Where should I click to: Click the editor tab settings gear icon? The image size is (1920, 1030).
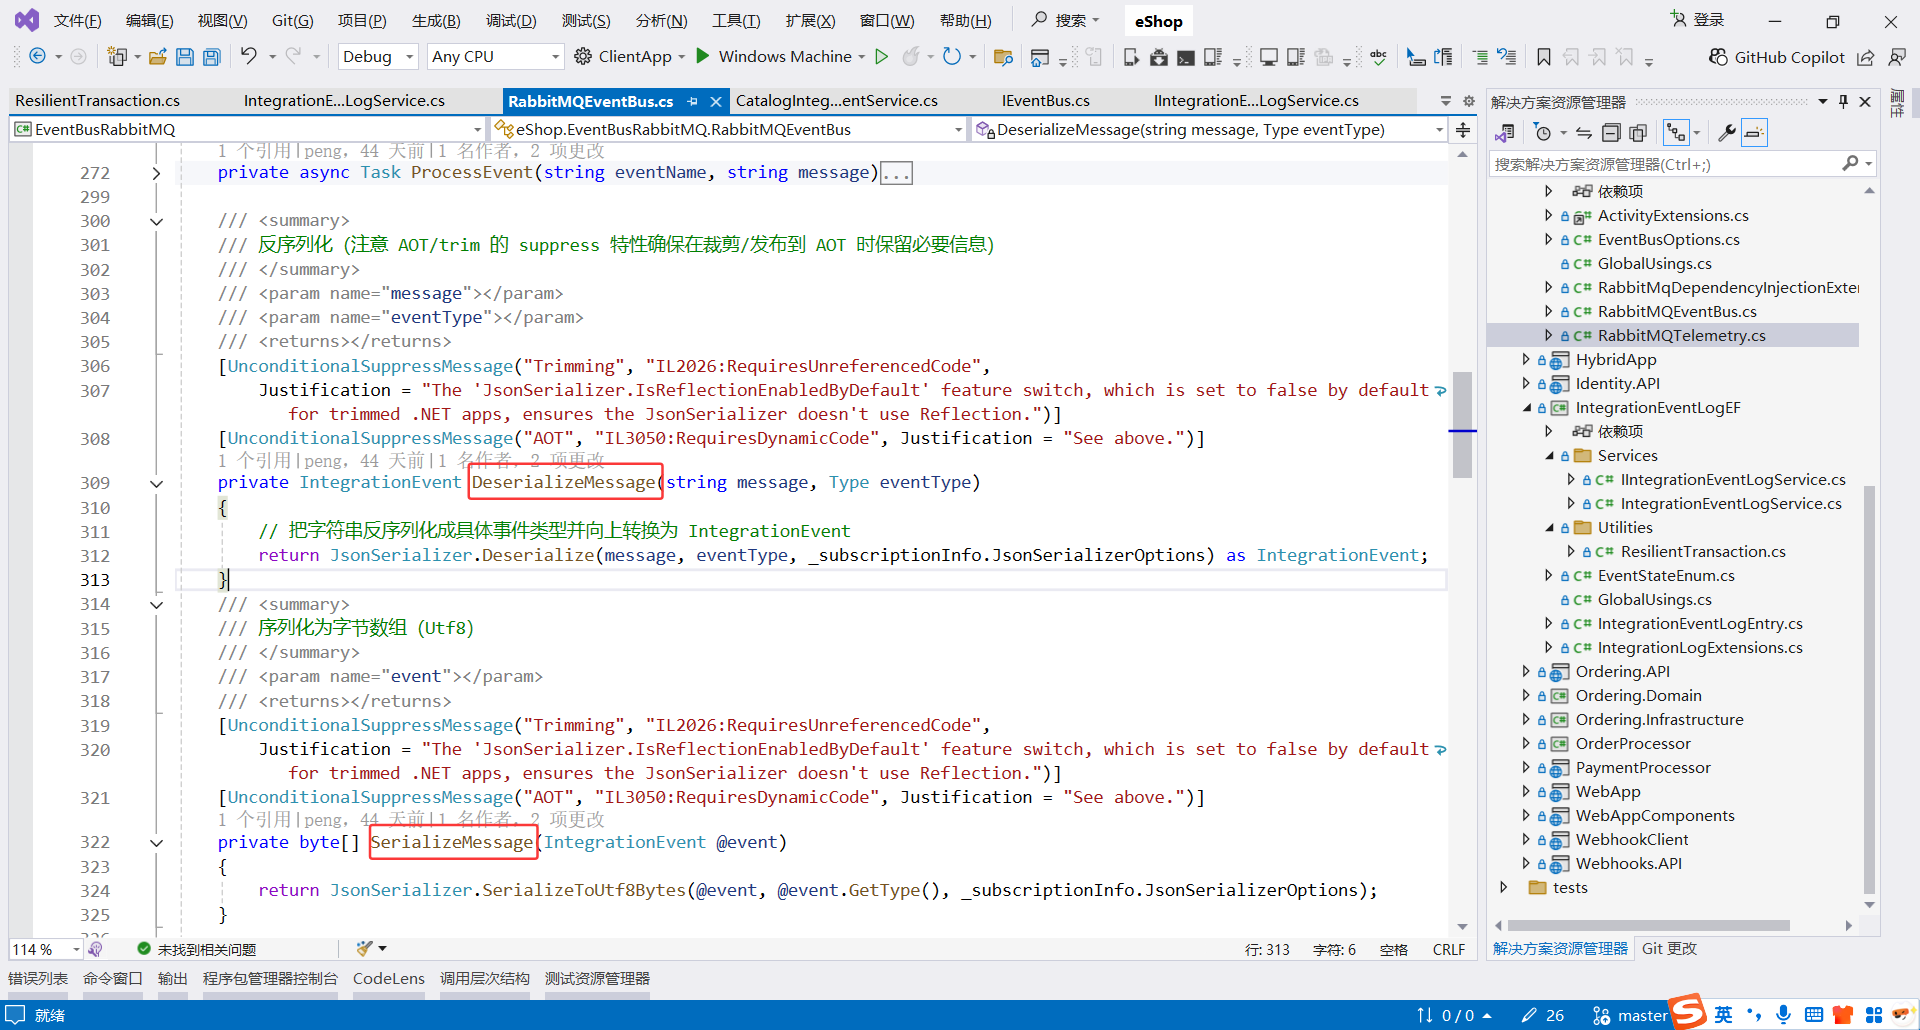1469,101
